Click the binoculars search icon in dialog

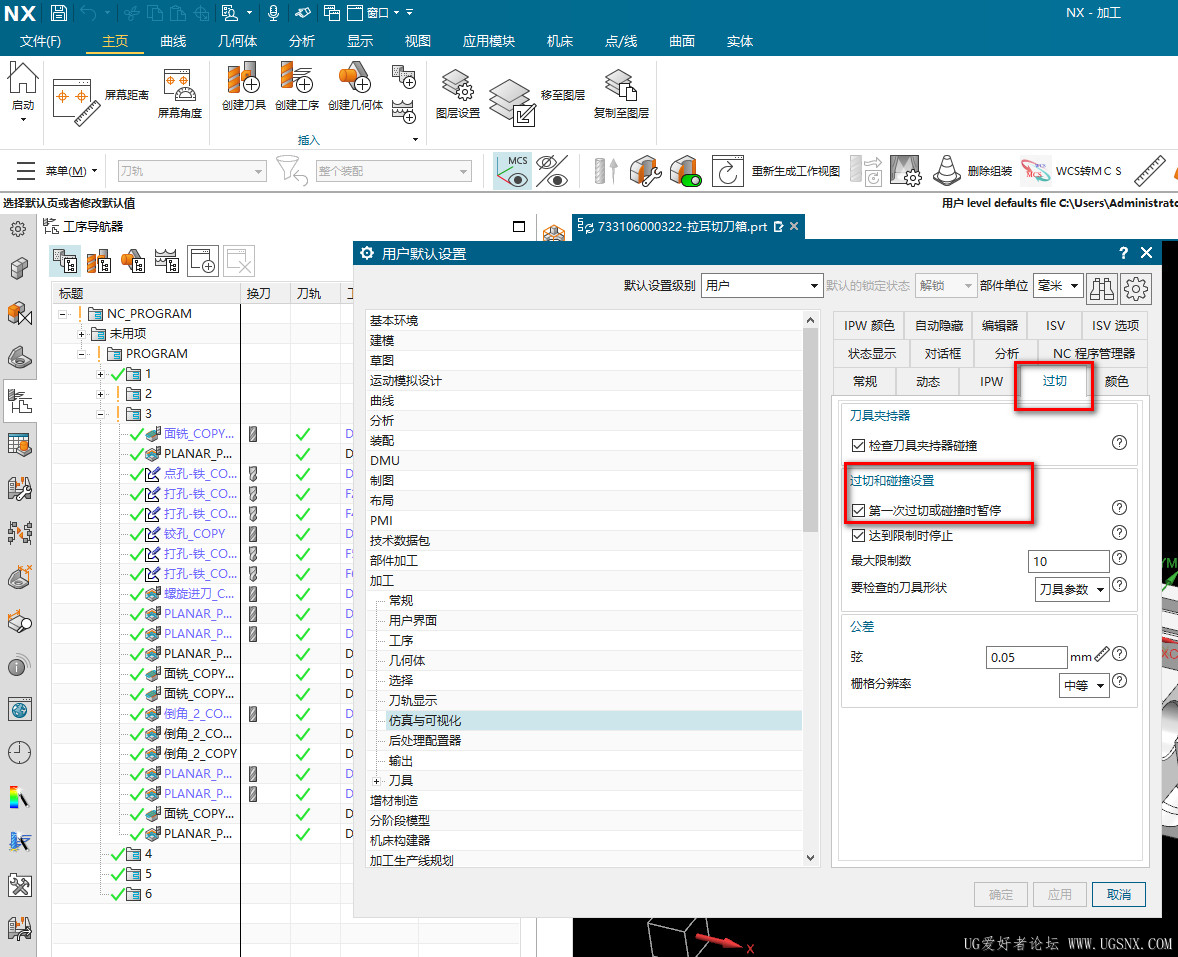pyautogui.click(x=1102, y=287)
